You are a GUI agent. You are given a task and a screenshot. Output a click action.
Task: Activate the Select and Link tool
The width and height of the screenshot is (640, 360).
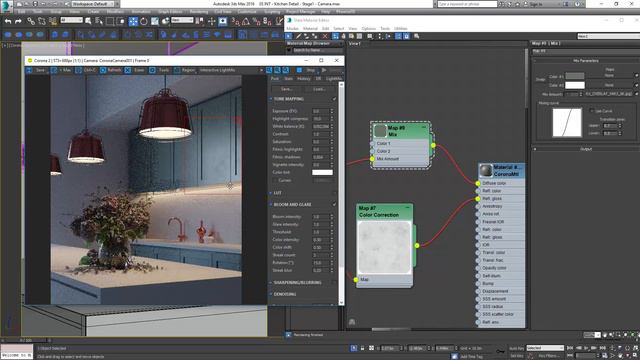[31, 21]
